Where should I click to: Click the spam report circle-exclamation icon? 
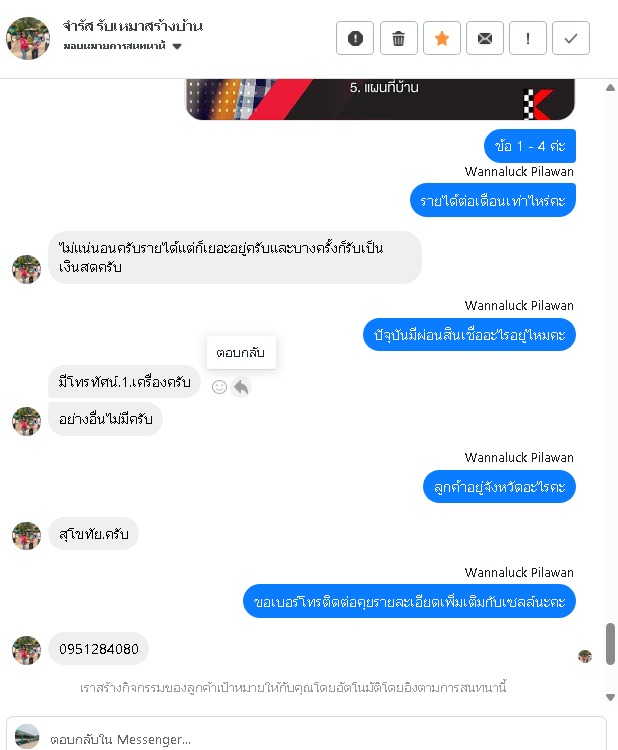pyautogui.click(x=355, y=38)
